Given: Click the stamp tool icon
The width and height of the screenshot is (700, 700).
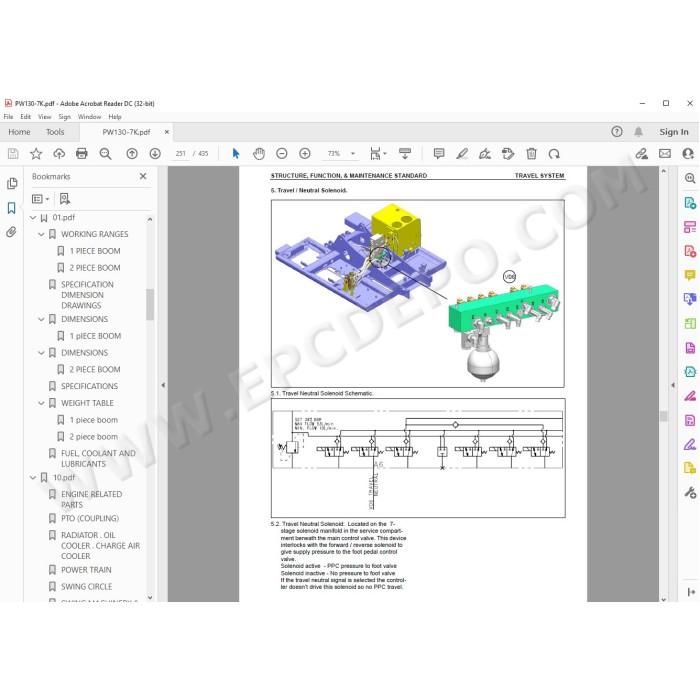Looking at the screenshot, I should (x=508, y=154).
